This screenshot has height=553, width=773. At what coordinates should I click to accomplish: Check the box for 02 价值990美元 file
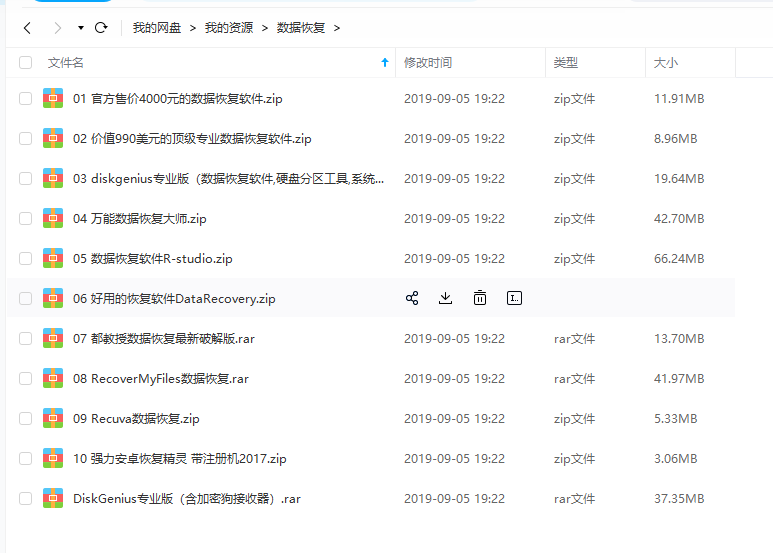pyautogui.click(x=26, y=138)
